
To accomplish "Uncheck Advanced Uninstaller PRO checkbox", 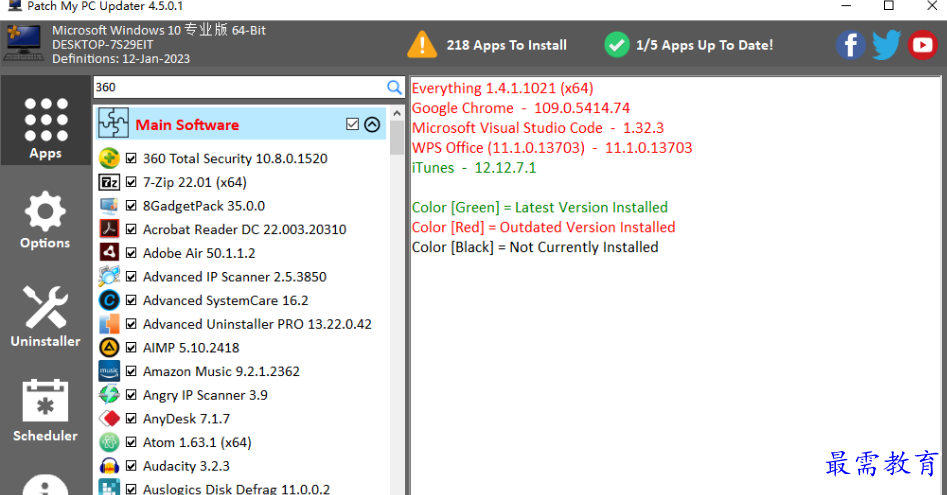I will (131, 324).
